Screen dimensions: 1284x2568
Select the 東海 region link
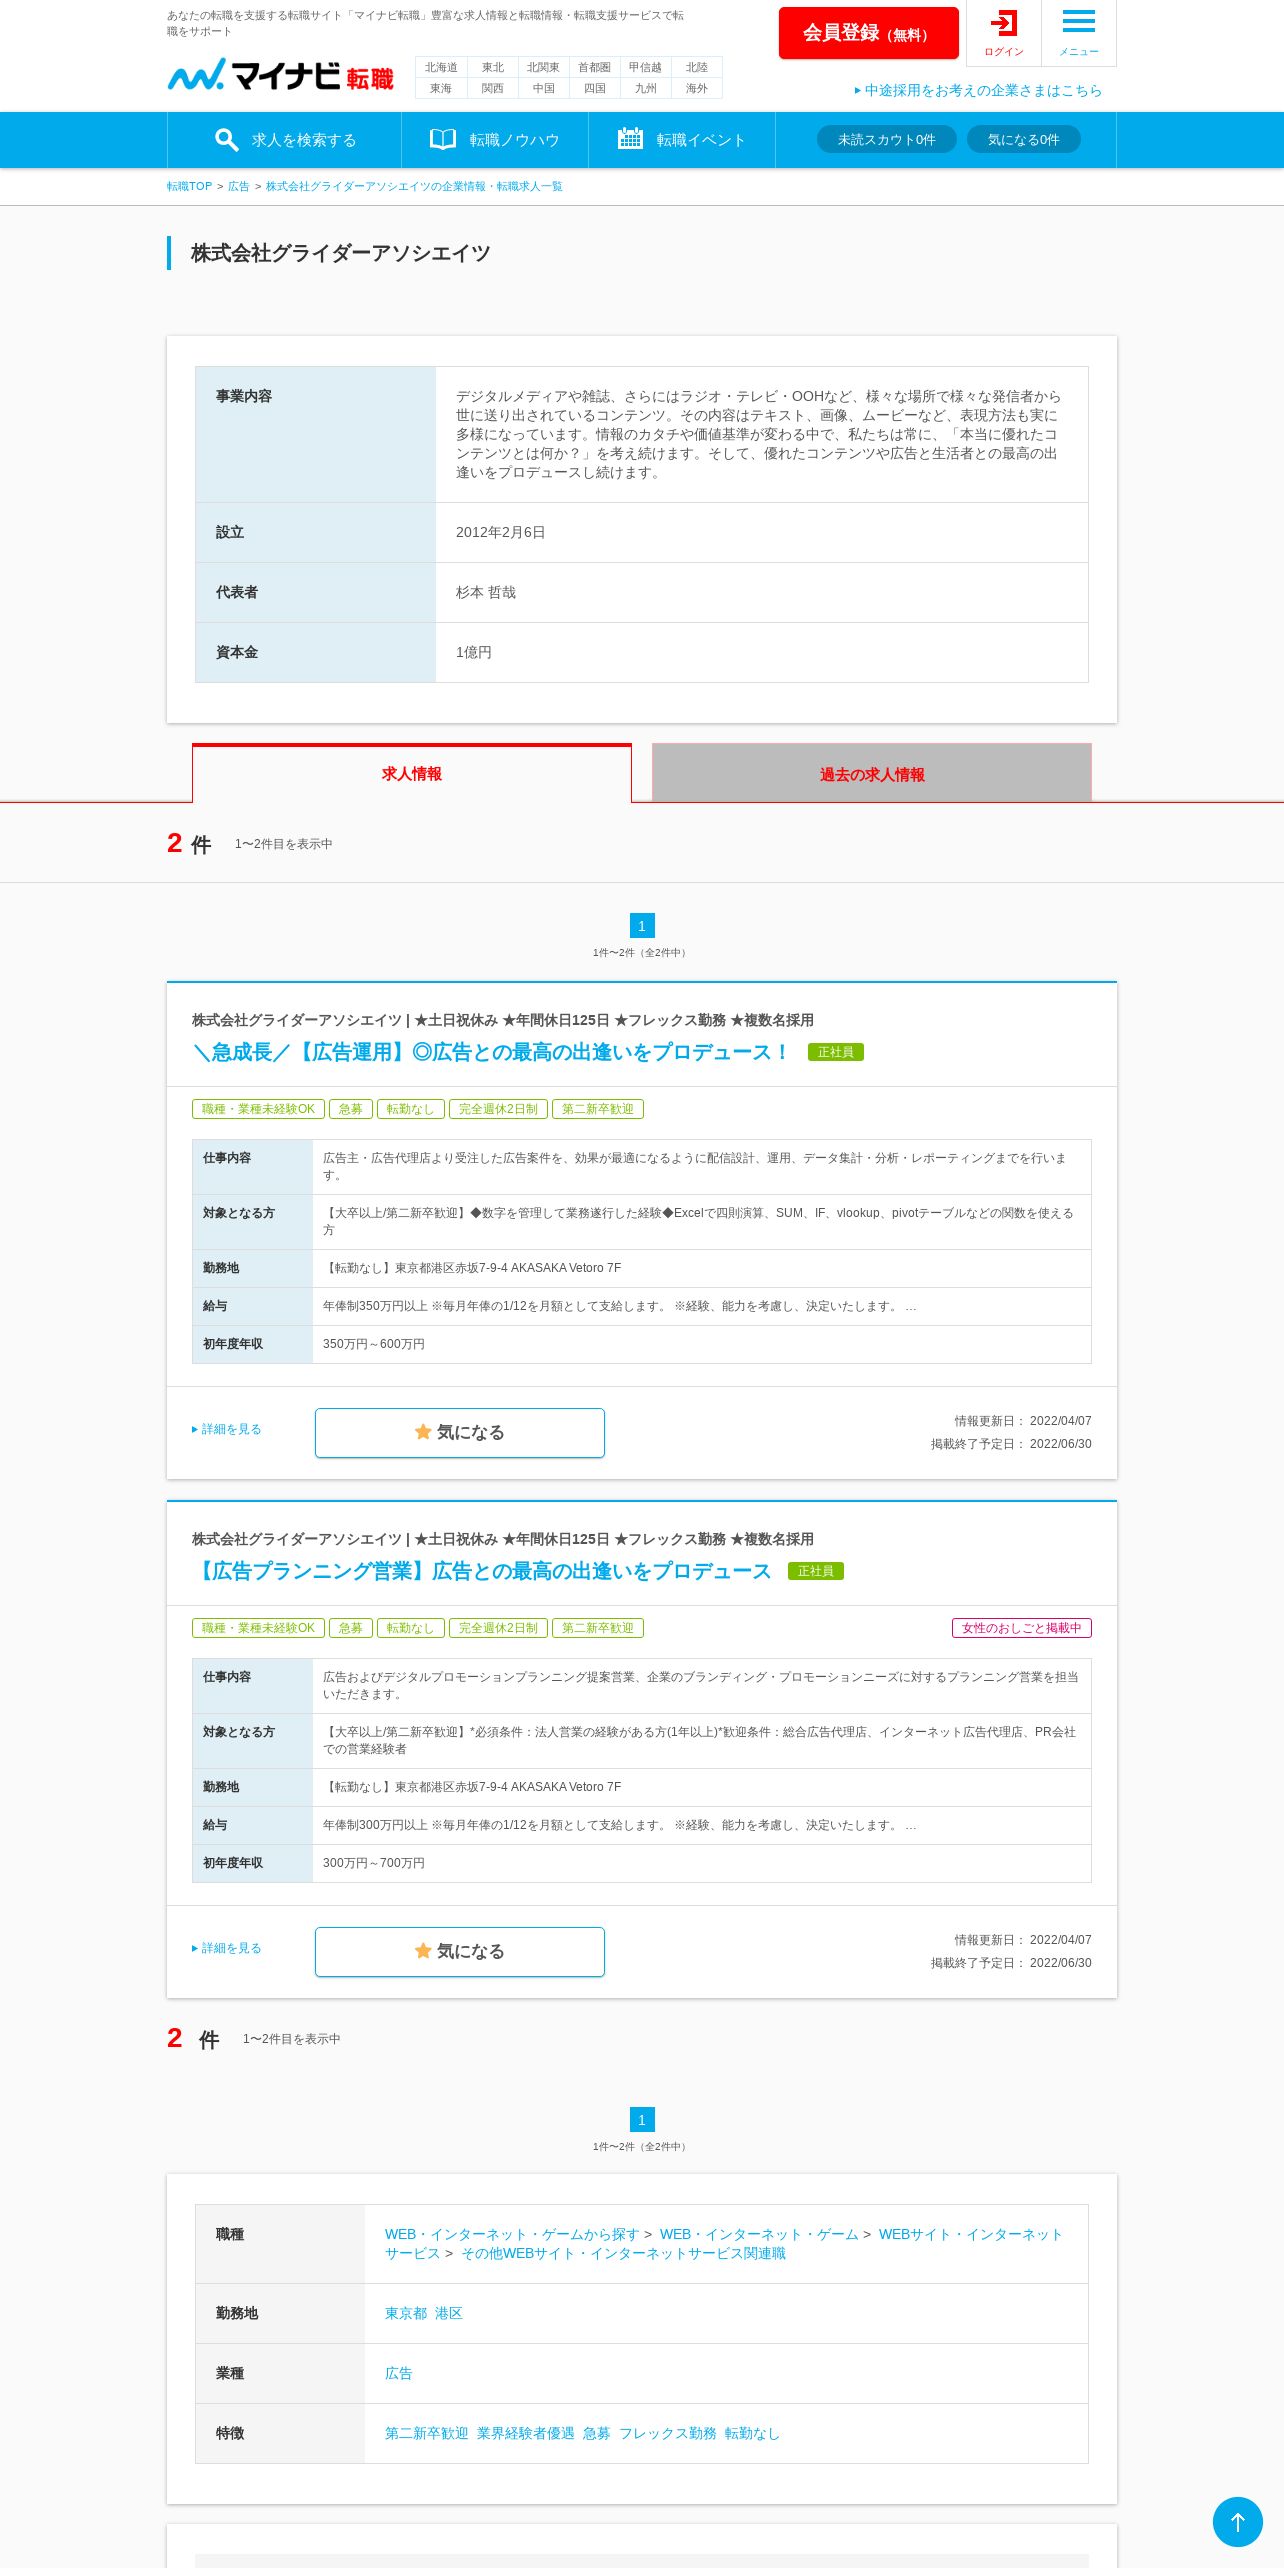pos(441,88)
